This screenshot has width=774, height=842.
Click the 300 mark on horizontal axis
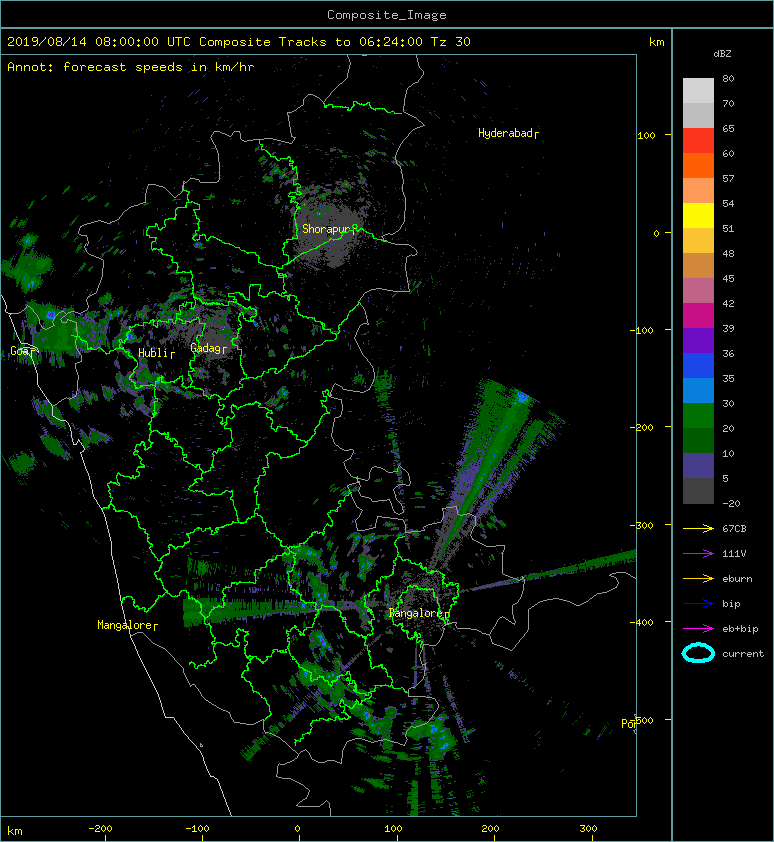[x=588, y=829]
